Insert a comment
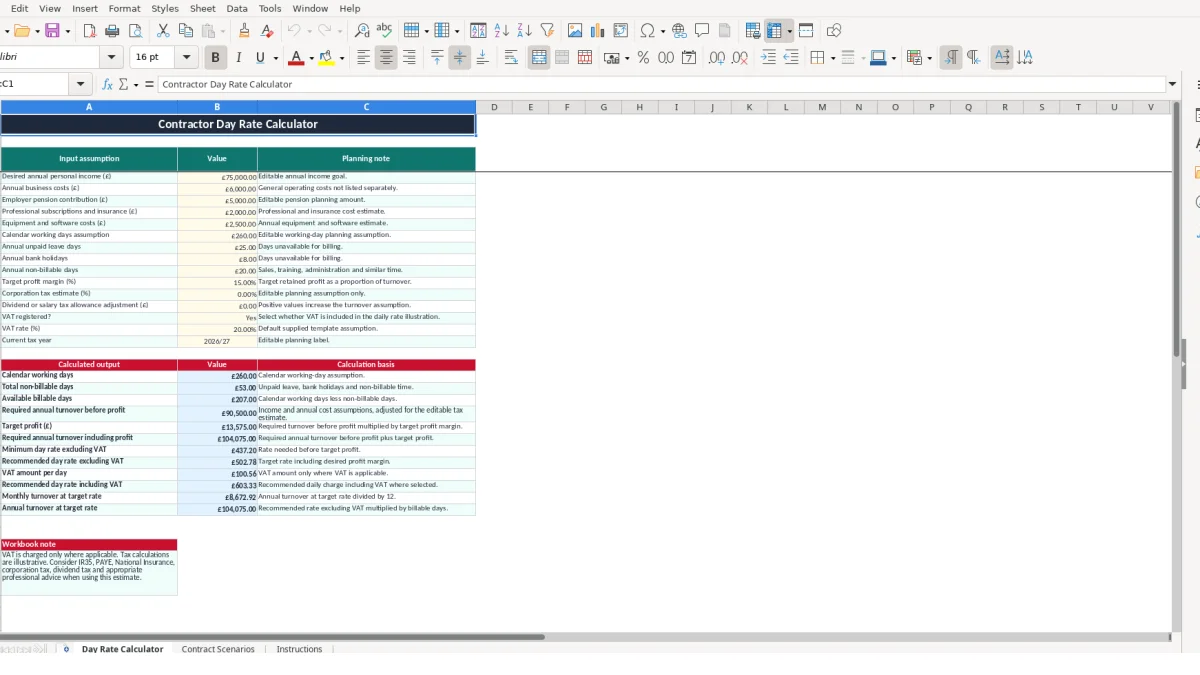The image size is (1200, 675). click(702, 31)
